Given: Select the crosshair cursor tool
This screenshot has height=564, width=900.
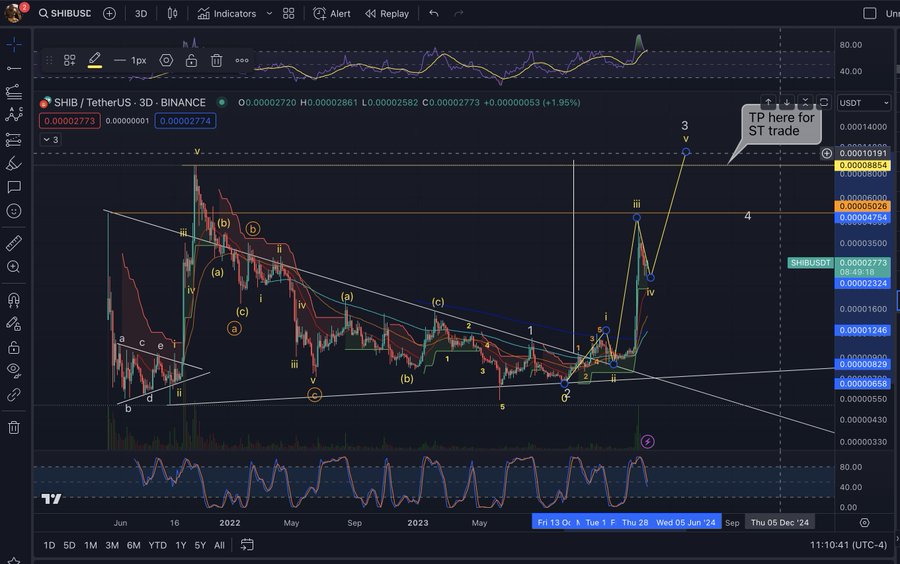Looking at the screenshot, I should pos(14,44).
